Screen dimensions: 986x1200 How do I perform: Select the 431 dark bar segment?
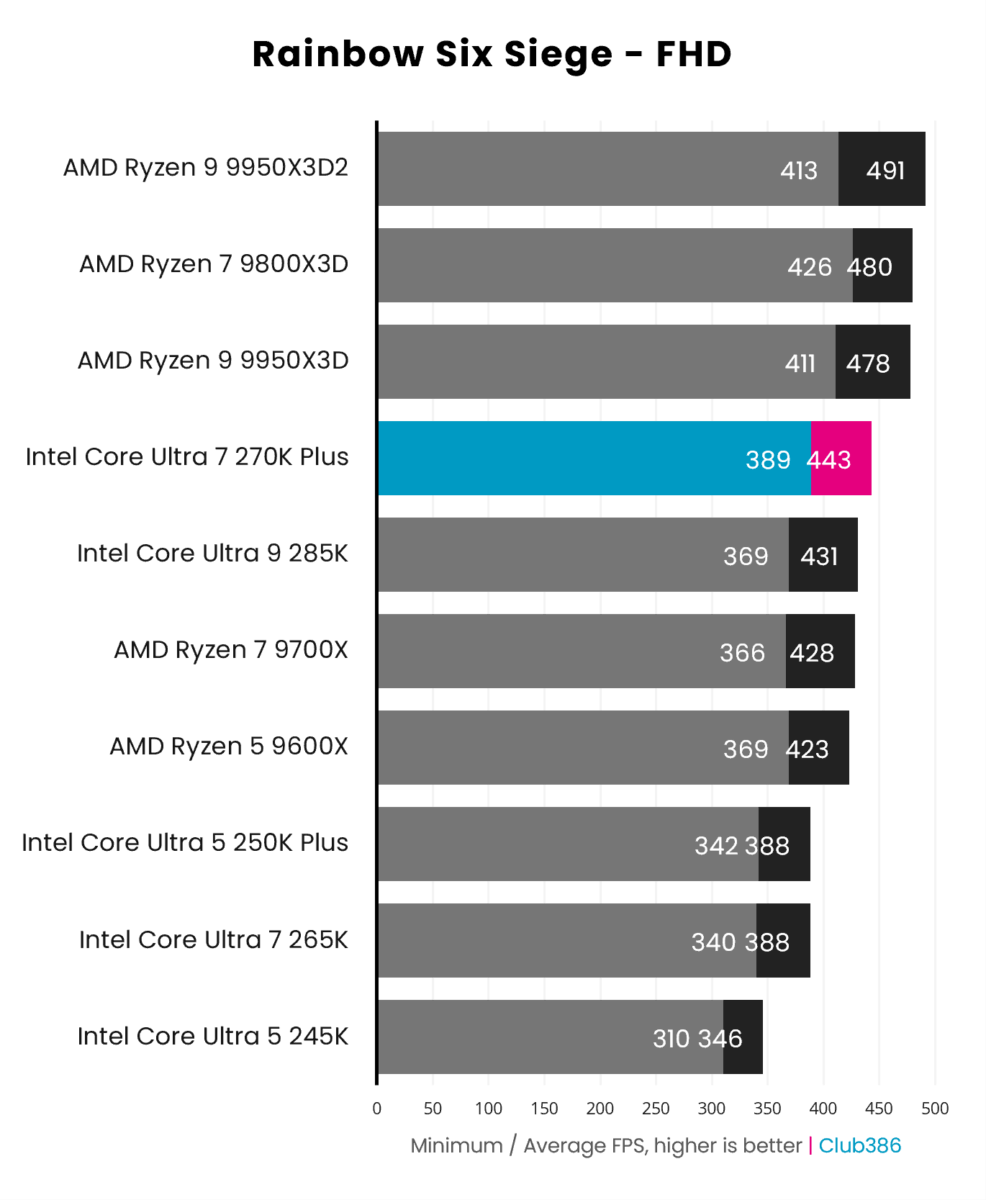pos(823,554)
